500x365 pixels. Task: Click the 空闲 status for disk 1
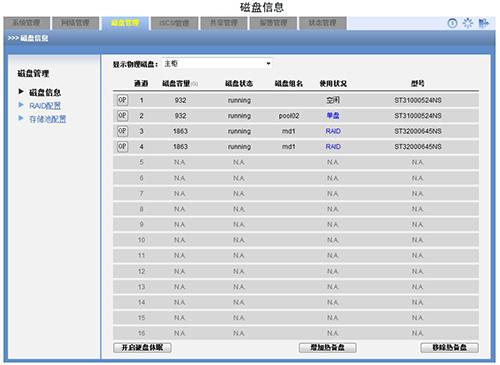[333, 100]
